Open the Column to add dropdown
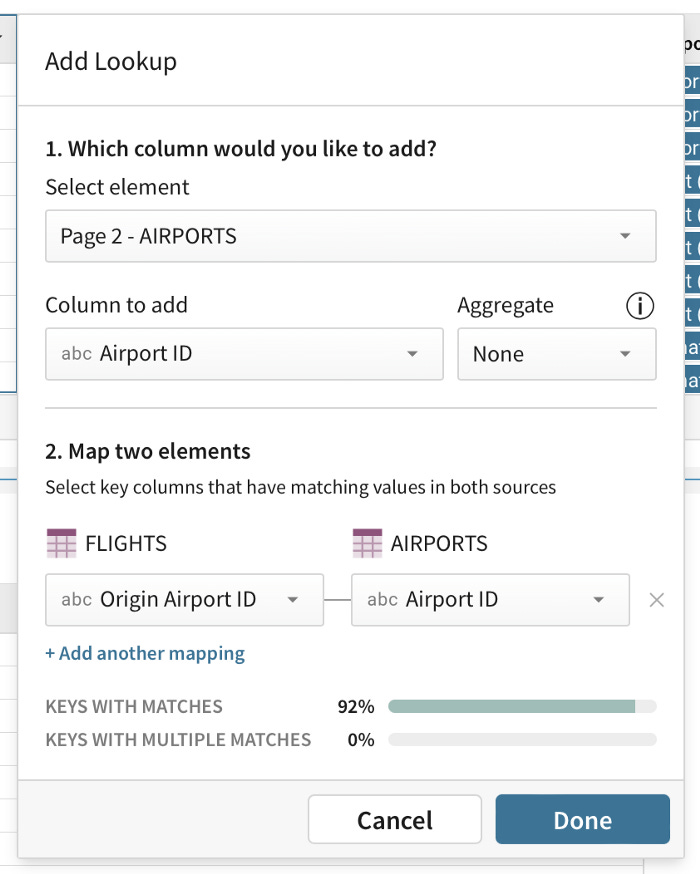 (x=244, y=354)
